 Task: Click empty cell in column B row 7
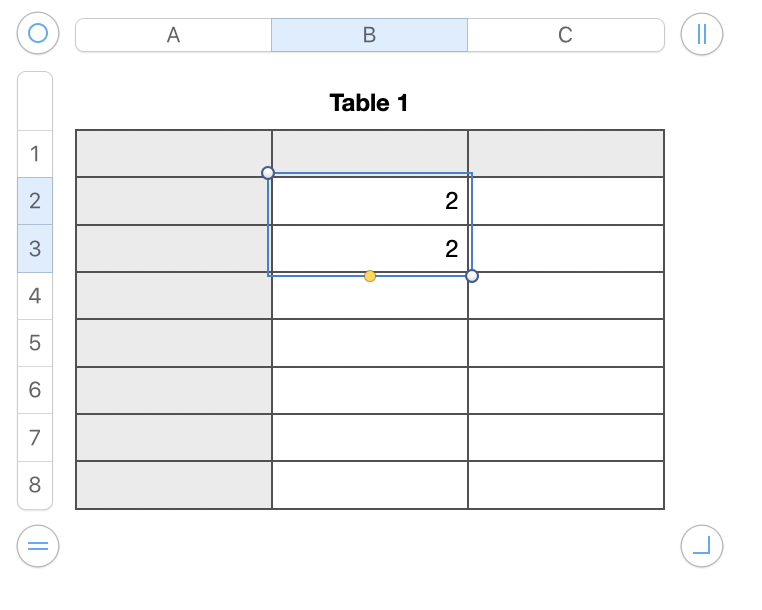point(369,437)
